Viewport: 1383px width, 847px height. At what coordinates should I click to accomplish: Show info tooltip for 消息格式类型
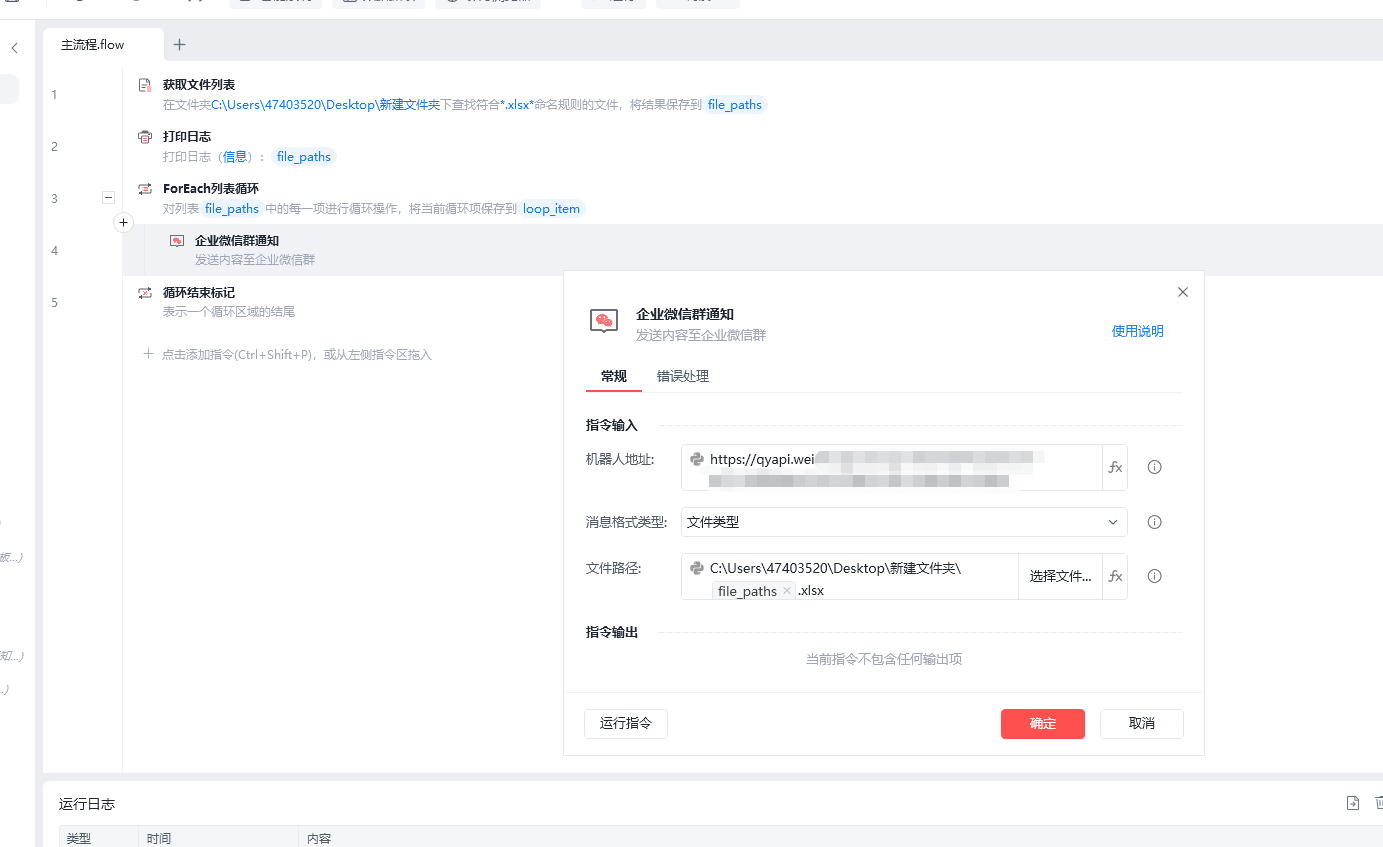[x=1154, y=522]
